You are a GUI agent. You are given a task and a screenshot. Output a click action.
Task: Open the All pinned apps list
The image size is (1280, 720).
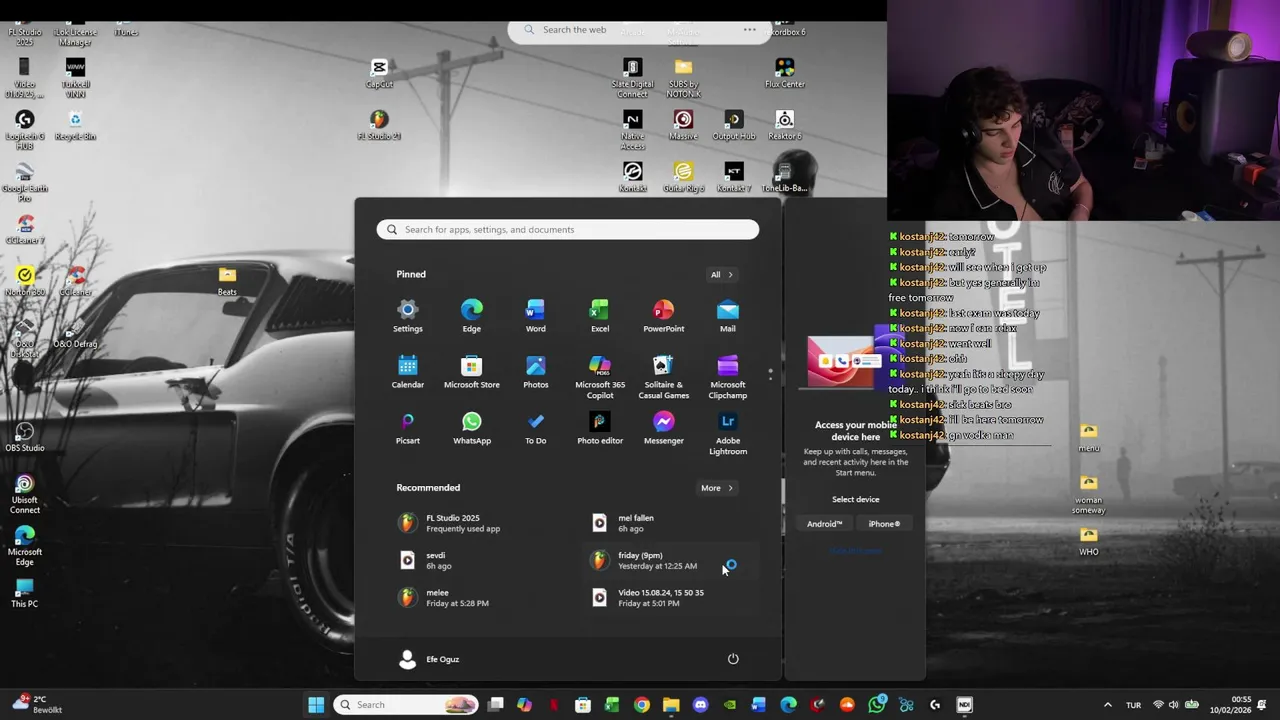click(x=723, y=274)
